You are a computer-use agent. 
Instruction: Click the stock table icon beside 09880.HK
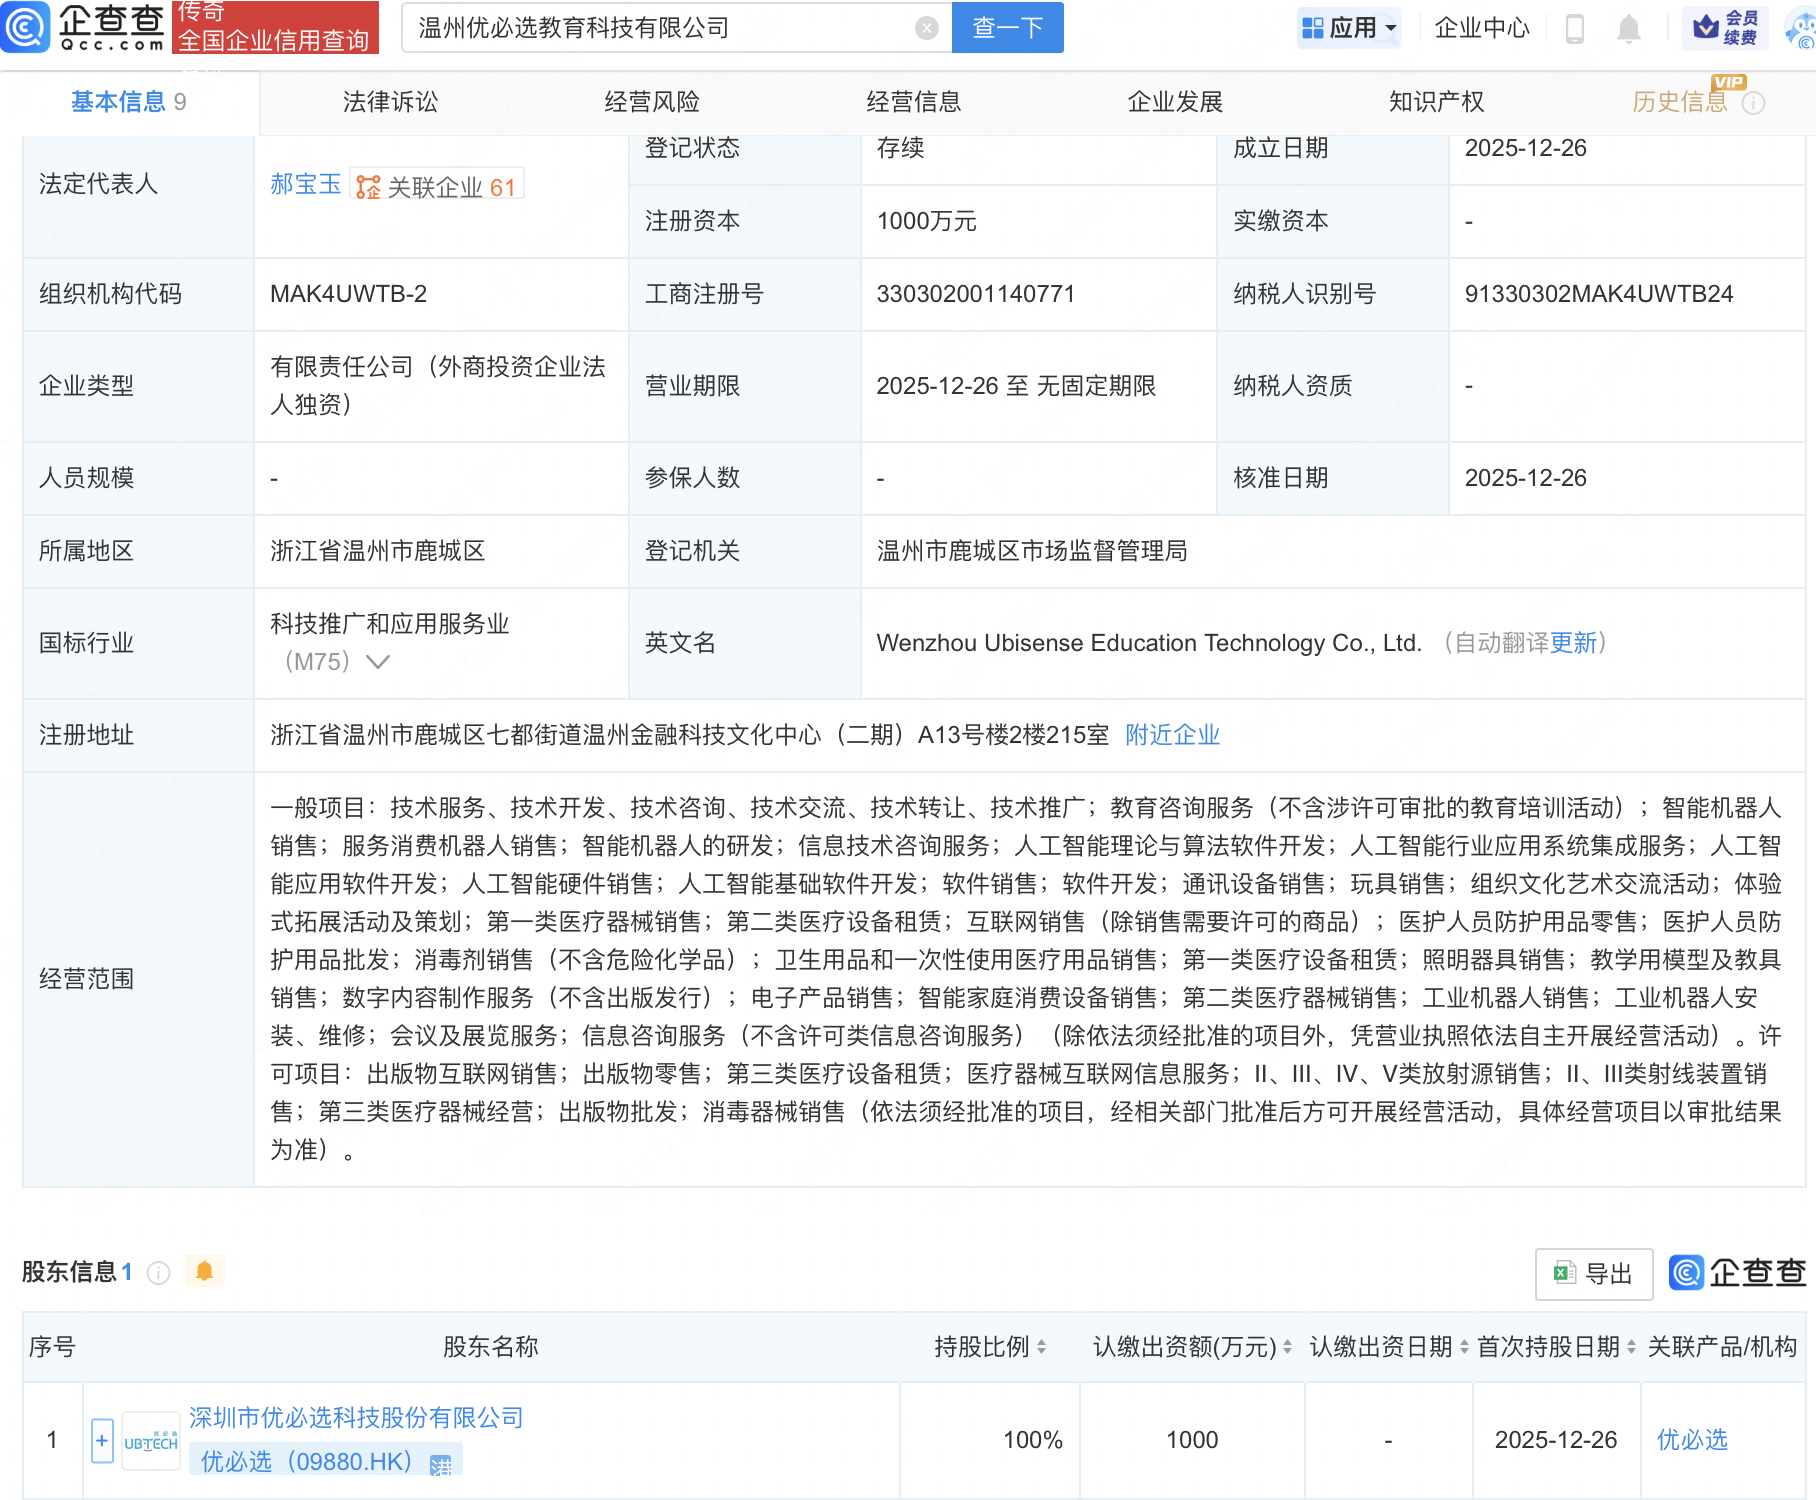click(440, 1464)
